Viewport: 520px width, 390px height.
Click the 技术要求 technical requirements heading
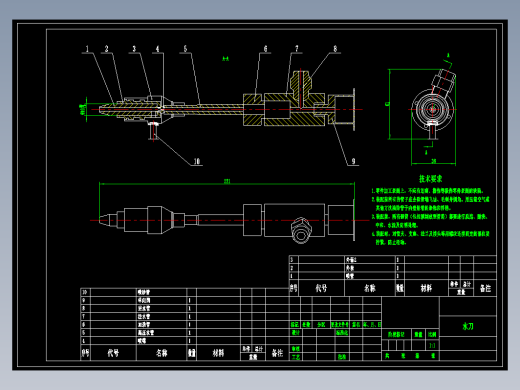pos(431,179)
